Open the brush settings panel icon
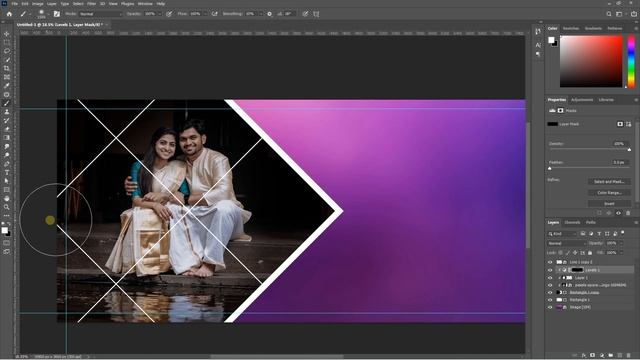The width and height of the screenshot is (640, 360). point(57,14)
